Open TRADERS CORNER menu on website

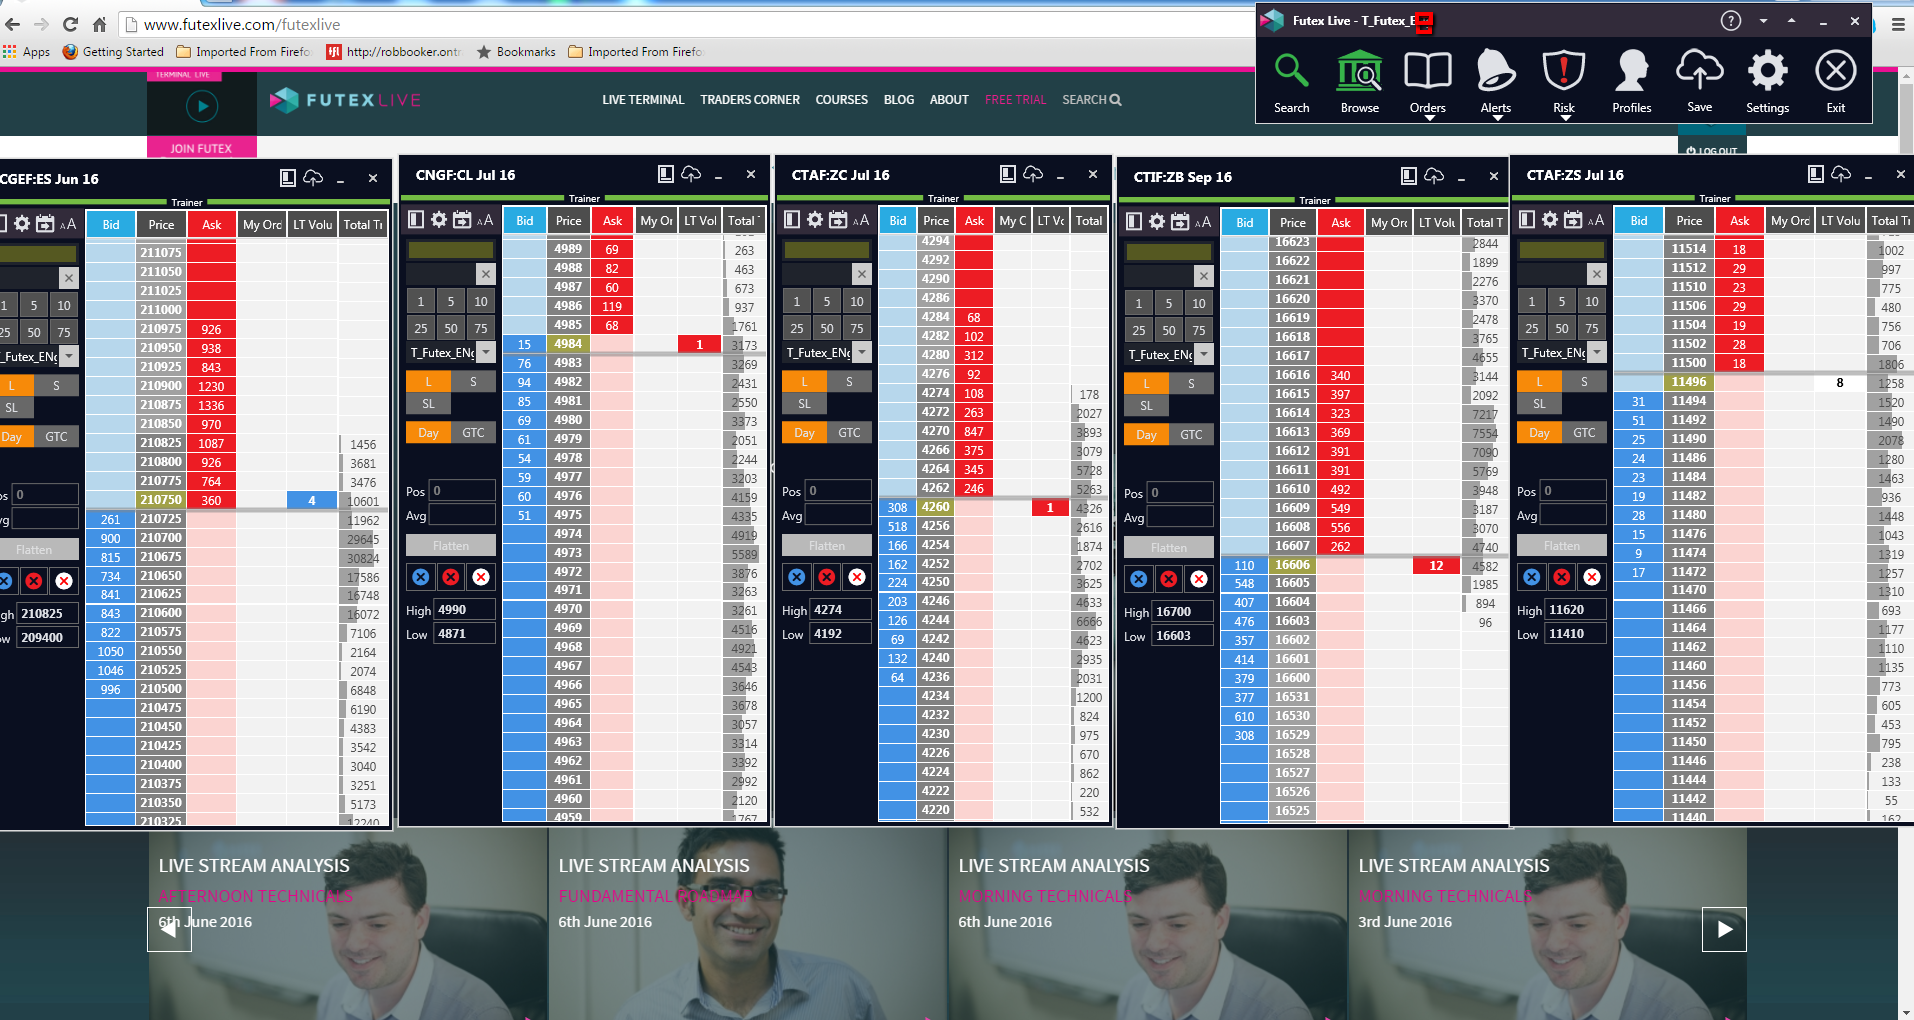point(750,100)
